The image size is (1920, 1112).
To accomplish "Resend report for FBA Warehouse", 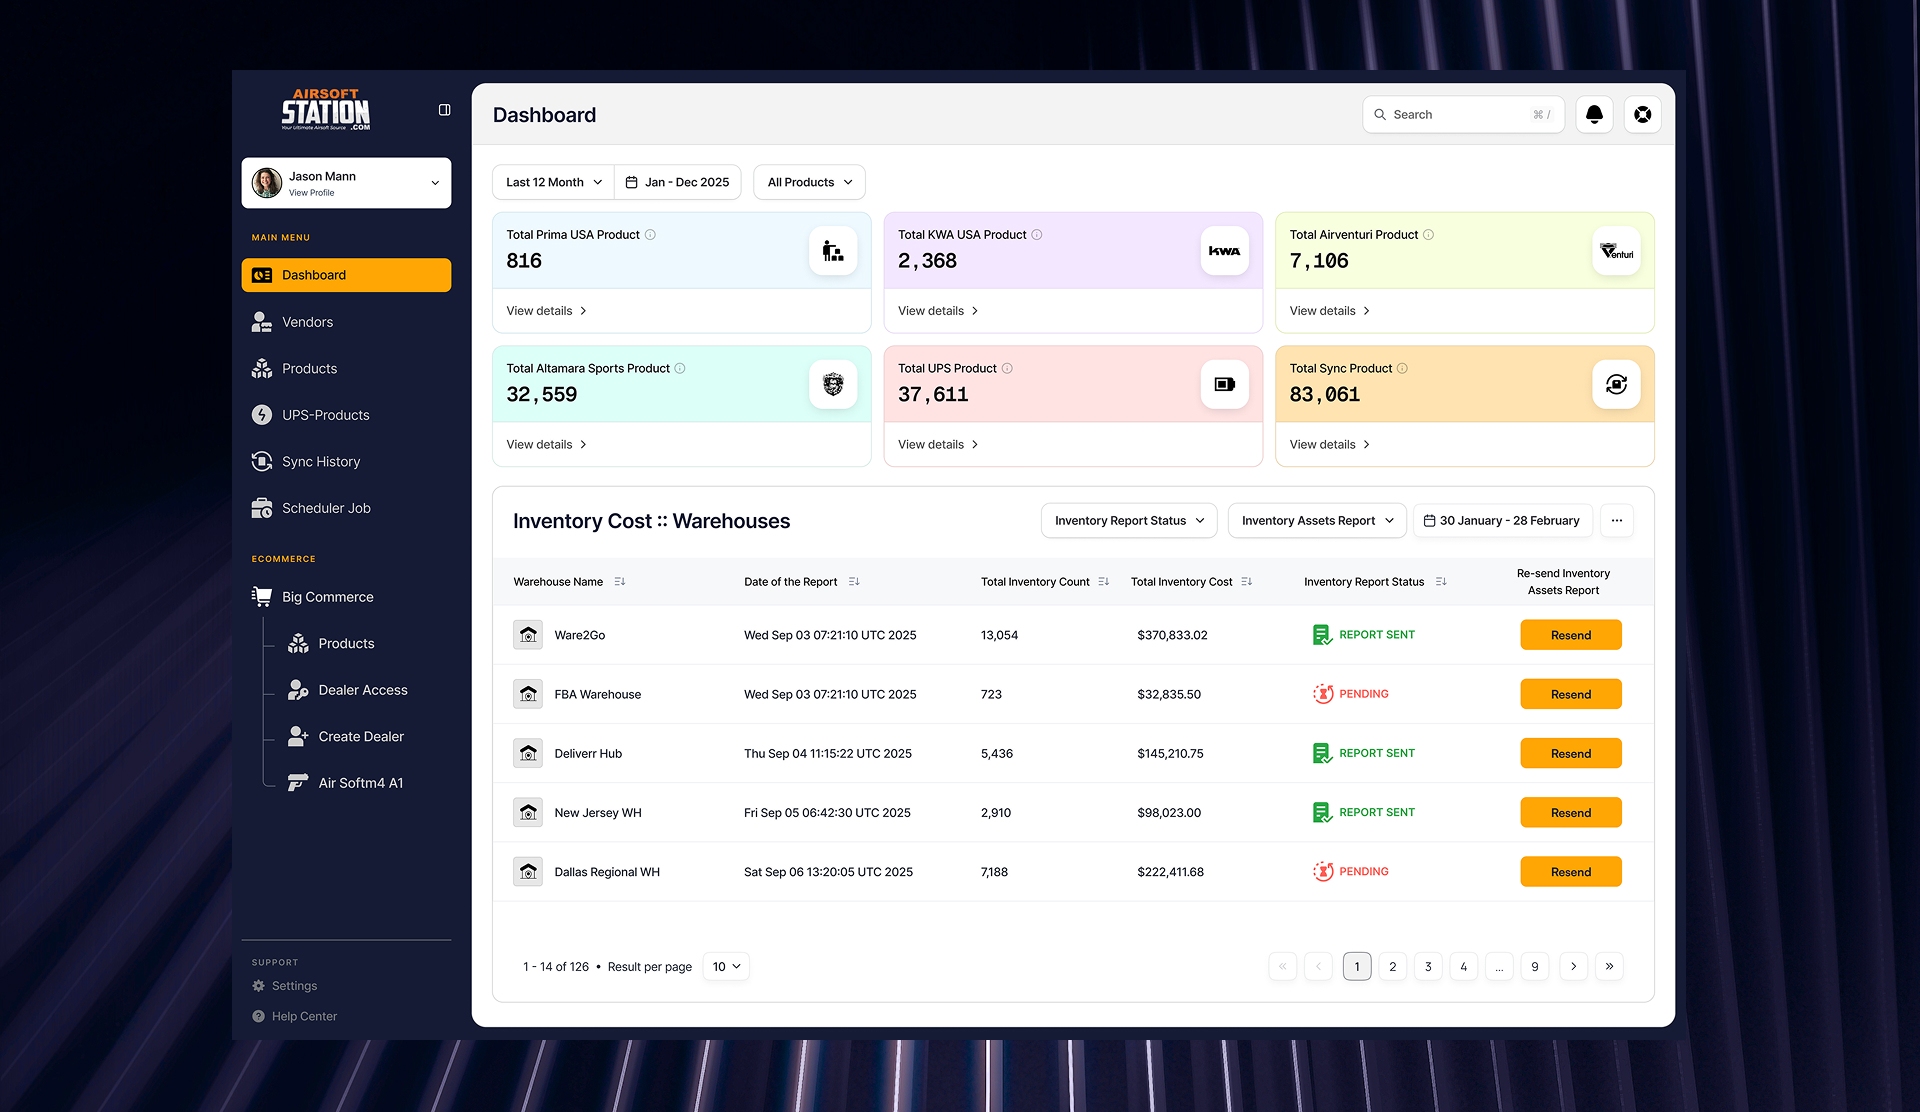I will [x=1570, y=695].
